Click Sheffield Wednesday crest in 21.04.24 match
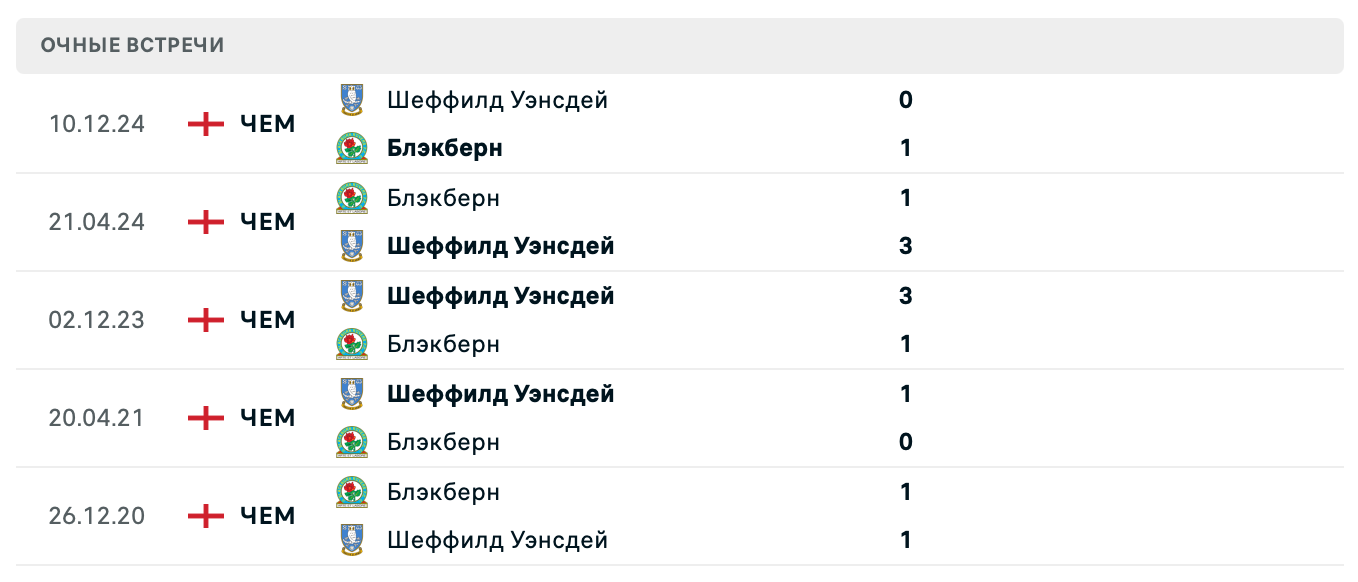The width and height of the screenshot is (1358, 582). click(351, 246)
